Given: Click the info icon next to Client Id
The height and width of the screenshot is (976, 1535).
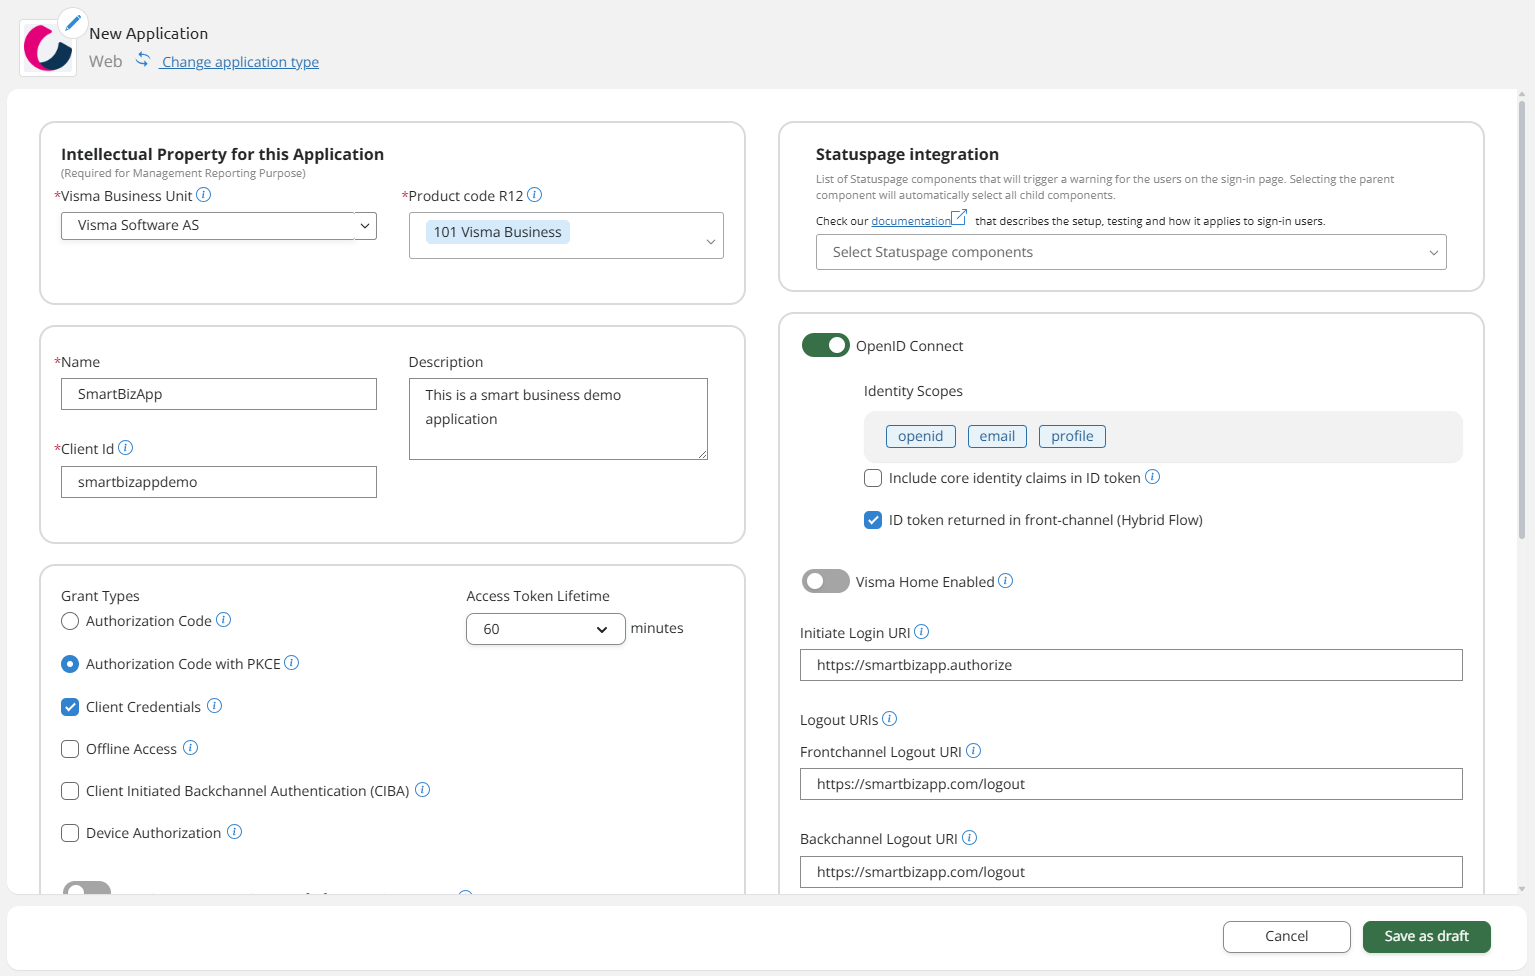Looking at the screenshot, I should pos(126,448).
